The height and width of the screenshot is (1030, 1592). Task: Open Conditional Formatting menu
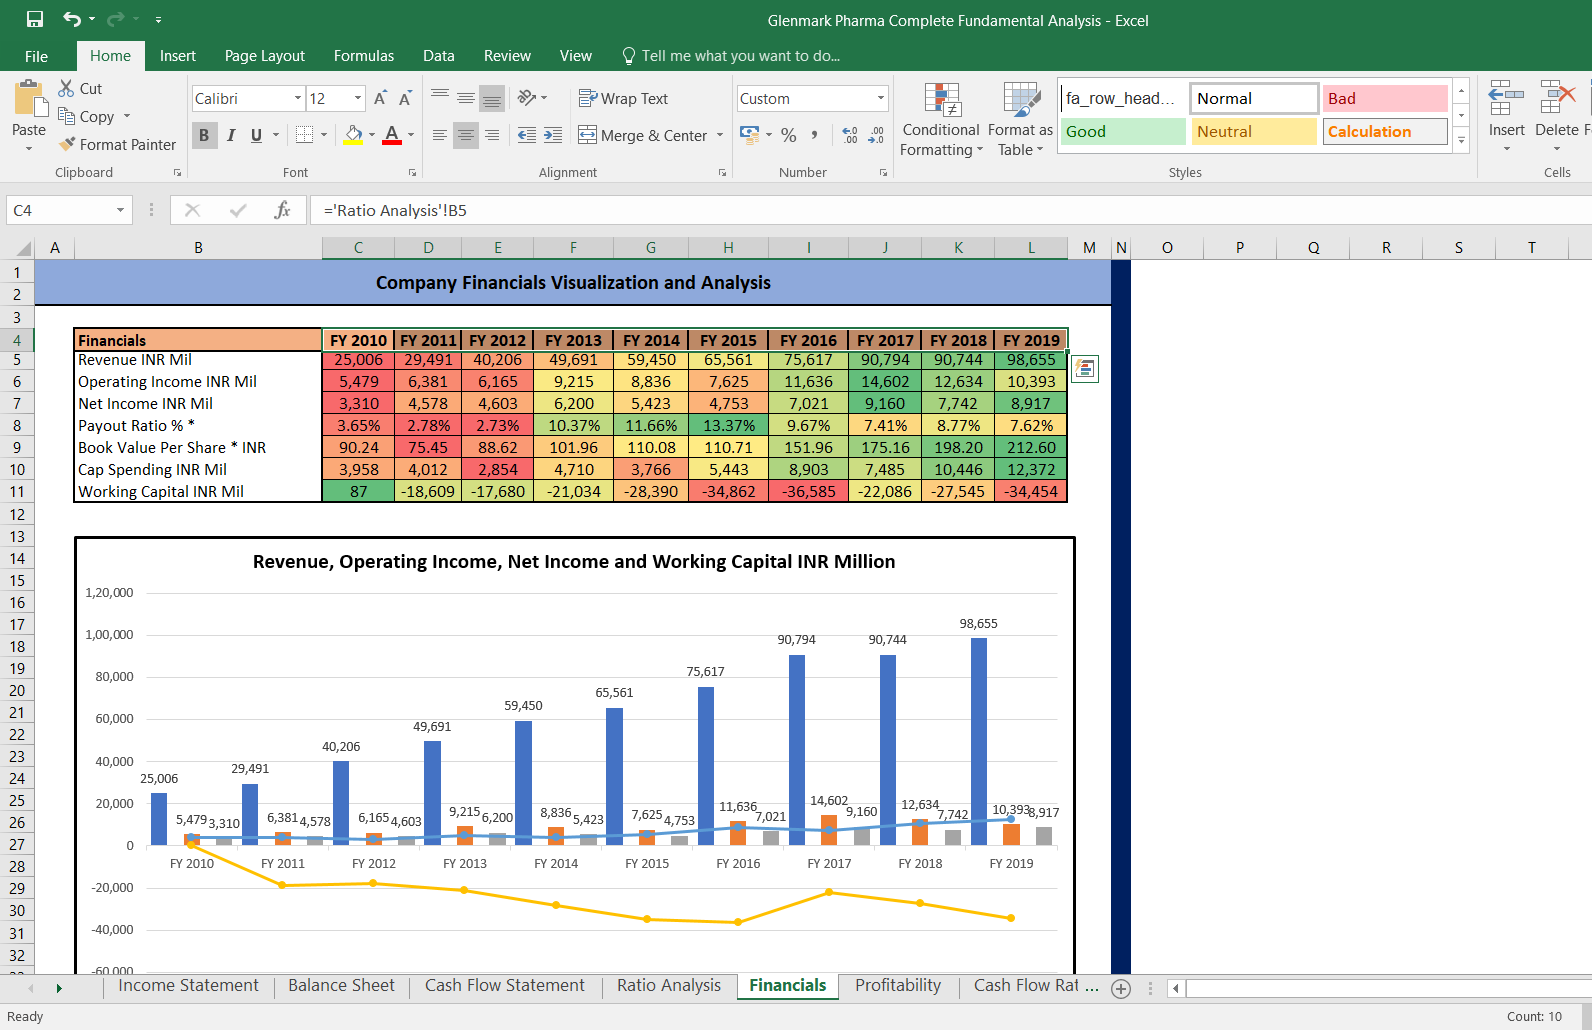pos(941,119)
